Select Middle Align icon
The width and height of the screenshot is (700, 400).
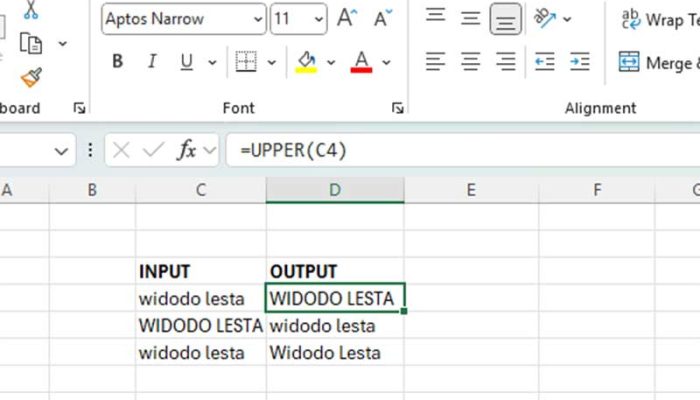click(x=470, y=18)
